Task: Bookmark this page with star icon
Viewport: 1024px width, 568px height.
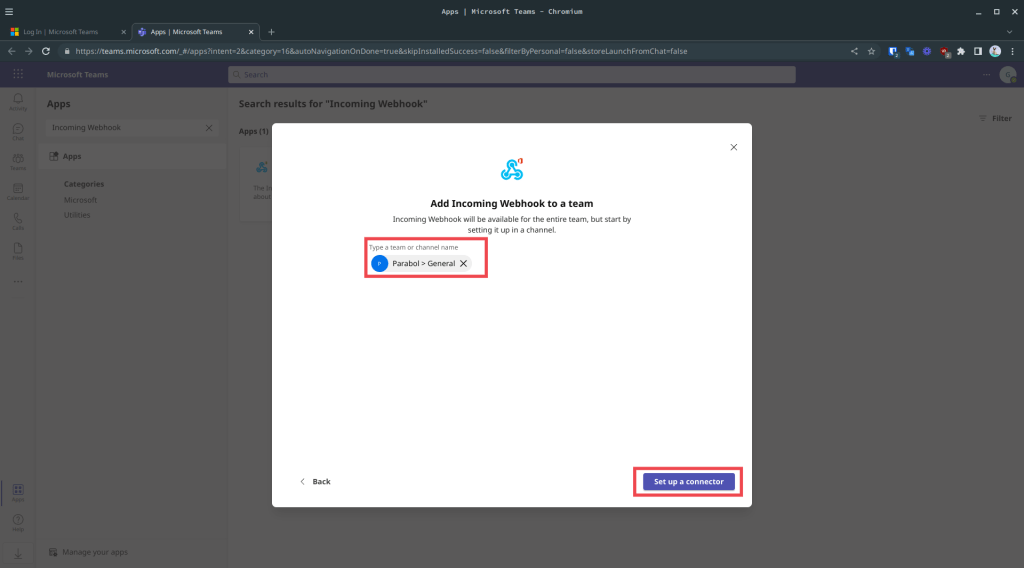Action: pyautogui.click(x=871, y=51)
